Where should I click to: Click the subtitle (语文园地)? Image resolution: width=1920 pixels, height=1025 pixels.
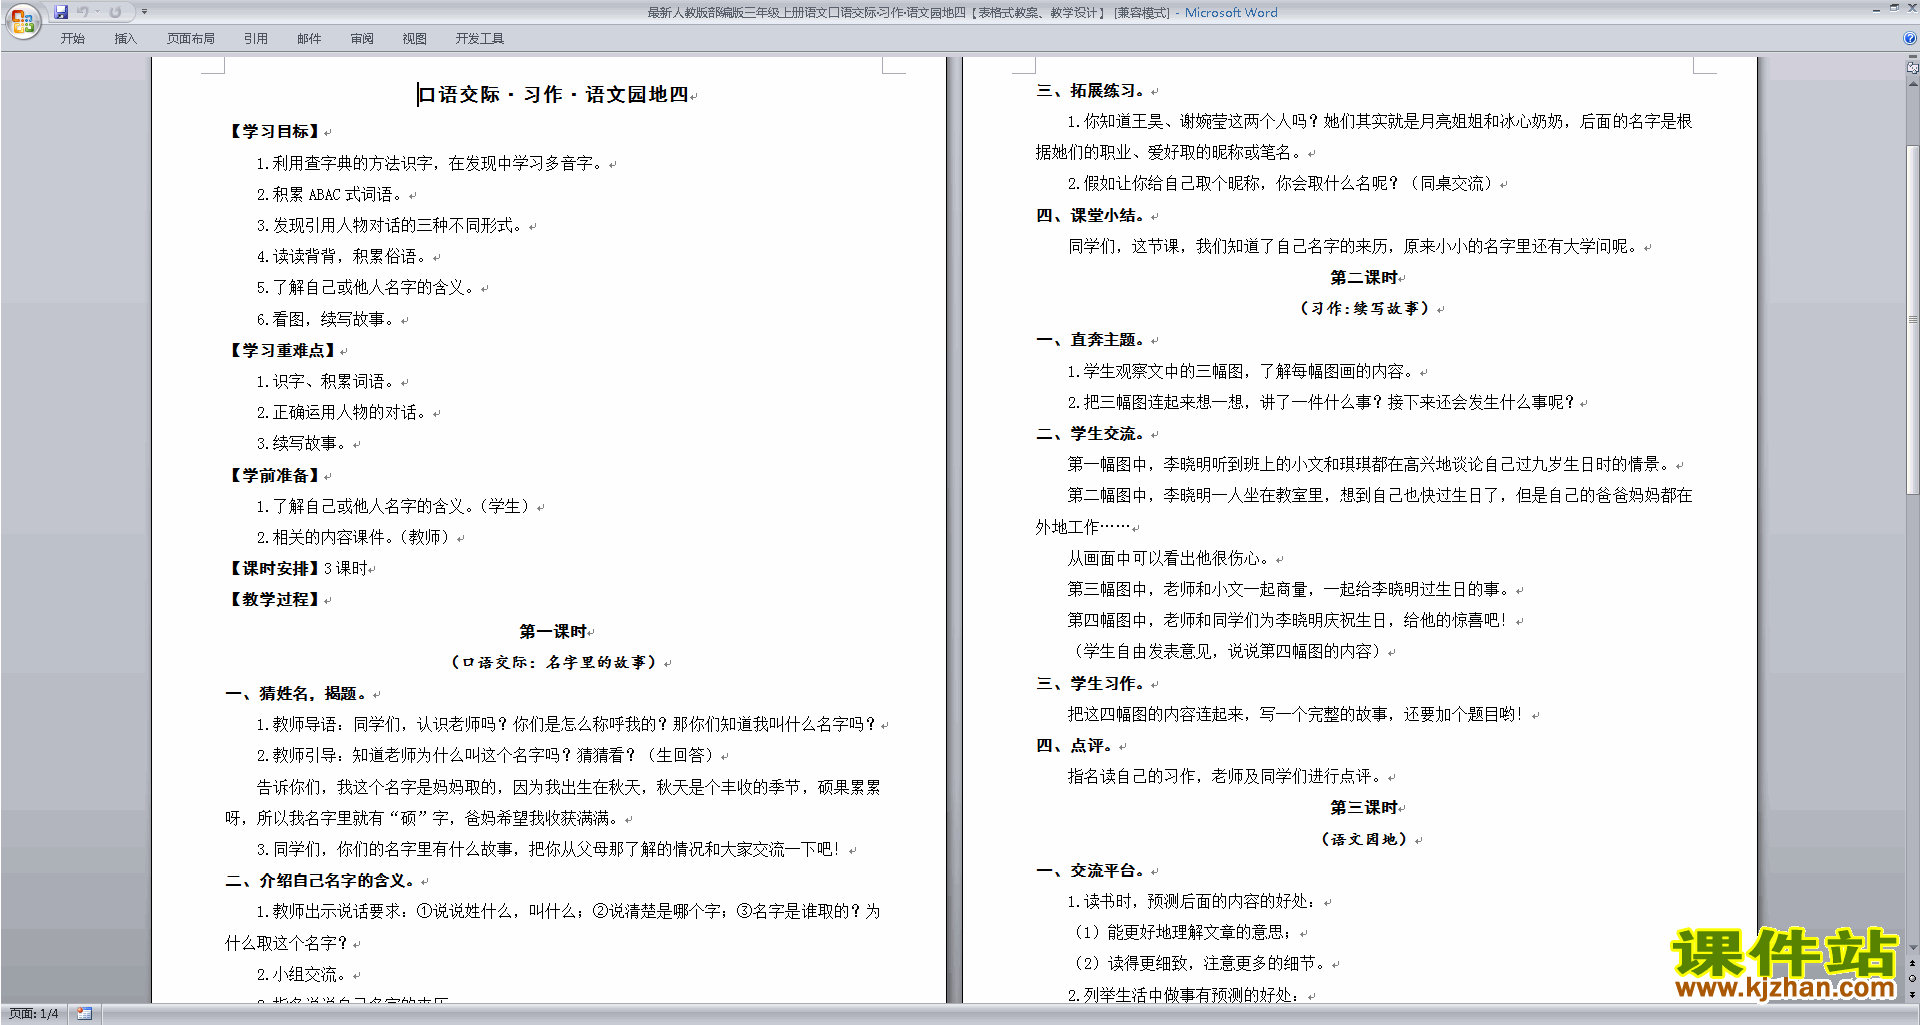(x=1364, y=840)
